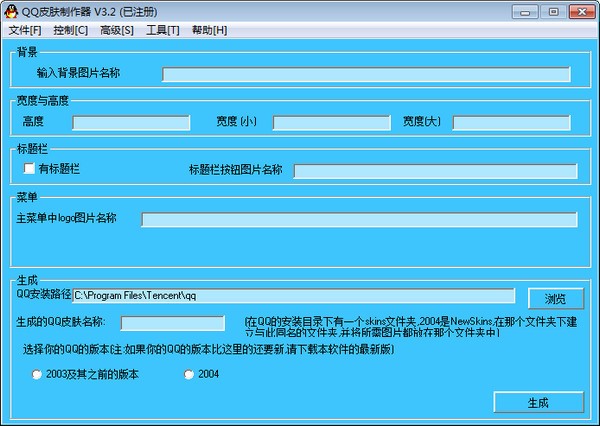Select the 2003及其之前的版本 radio option
600x426 pixels.
click(x=37, y=375)
